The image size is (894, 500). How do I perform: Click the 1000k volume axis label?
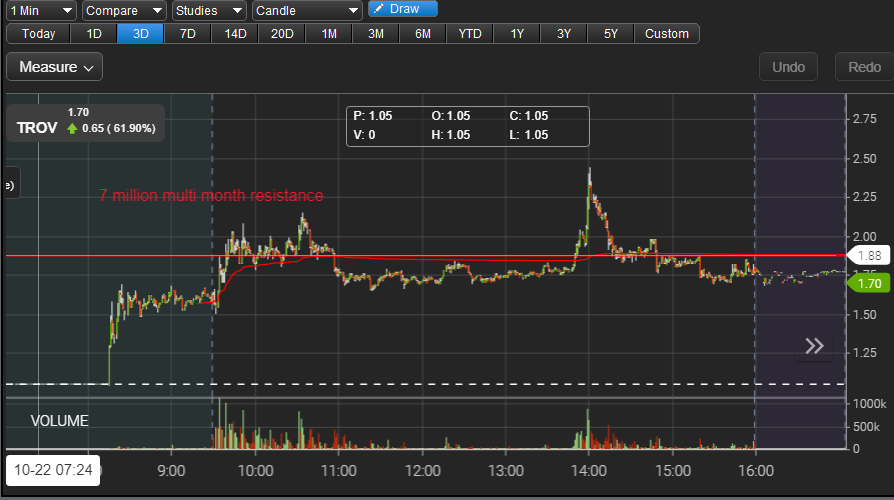point(869,404)
